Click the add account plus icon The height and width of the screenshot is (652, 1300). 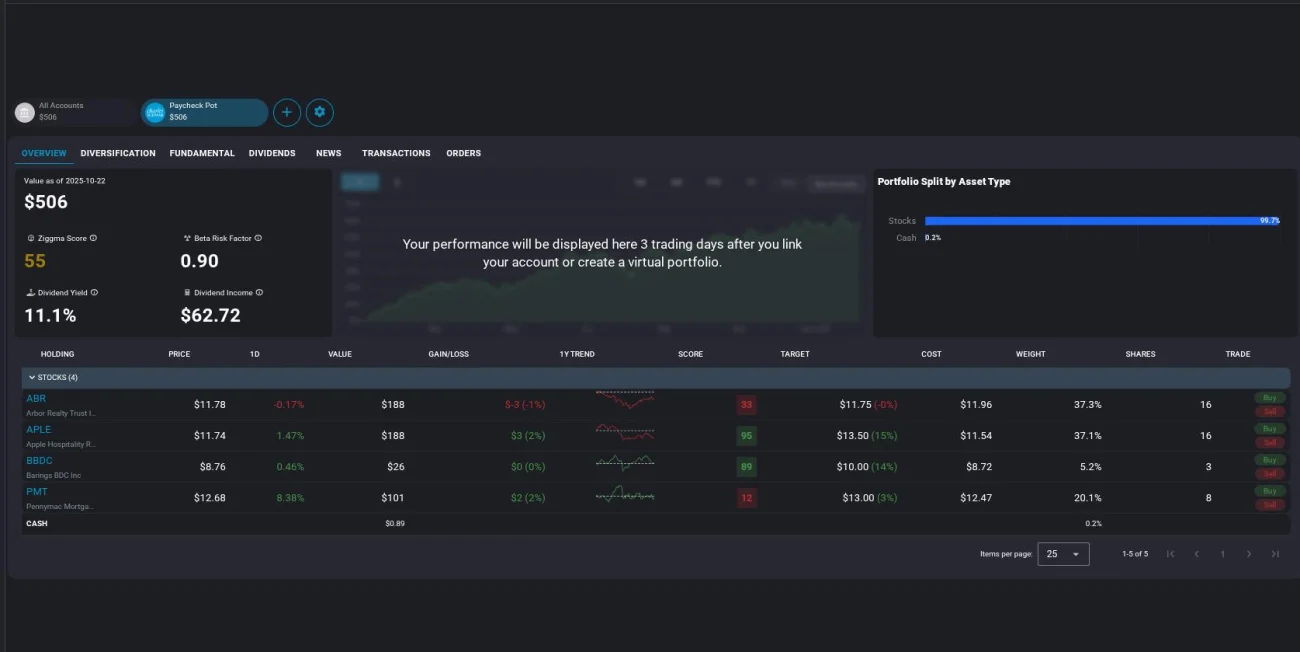(287, 112)
